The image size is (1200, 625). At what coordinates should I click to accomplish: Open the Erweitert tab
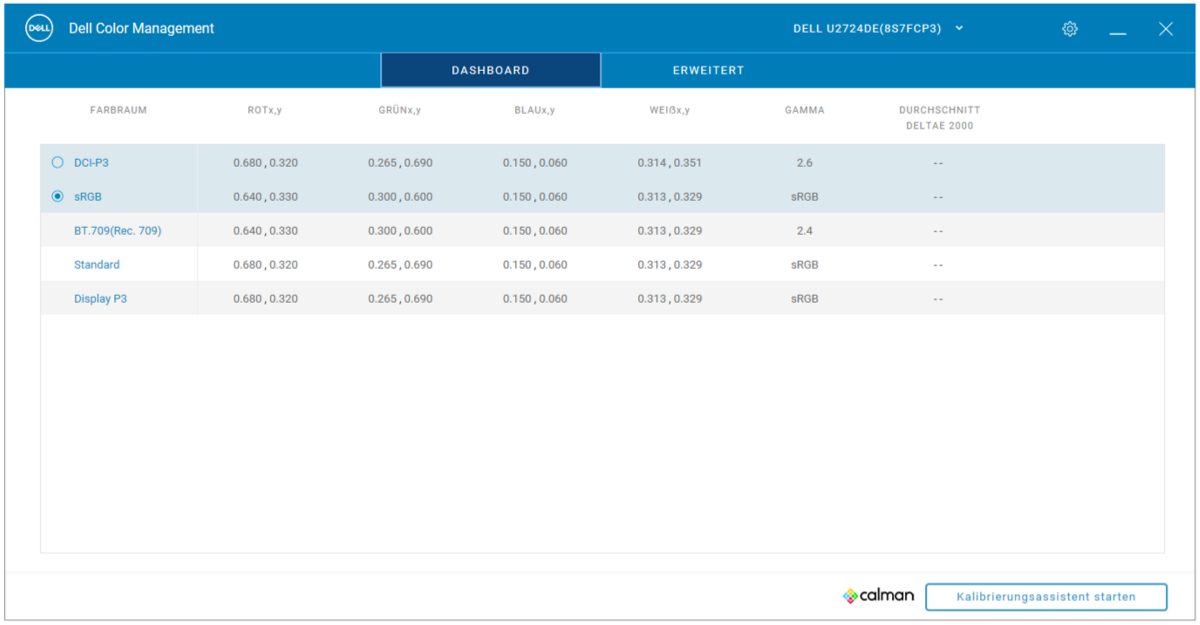pyautogui.click(x=708, y=71)
